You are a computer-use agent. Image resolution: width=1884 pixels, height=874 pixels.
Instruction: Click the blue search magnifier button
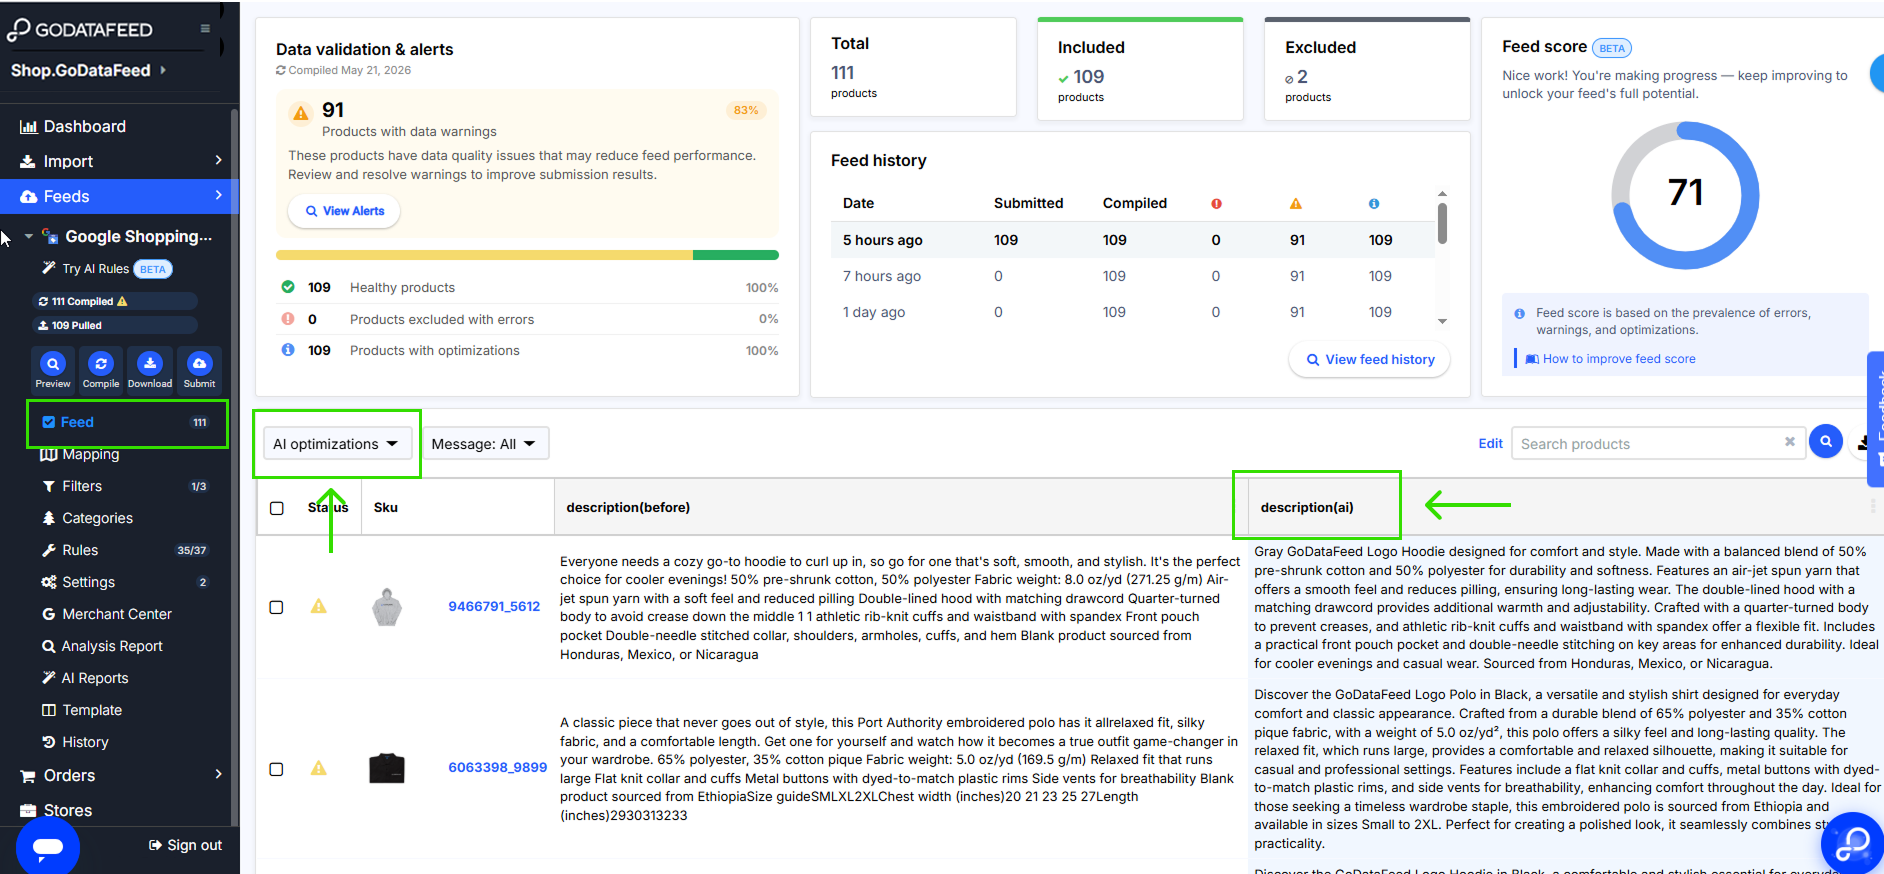(x=1826, y=441)
